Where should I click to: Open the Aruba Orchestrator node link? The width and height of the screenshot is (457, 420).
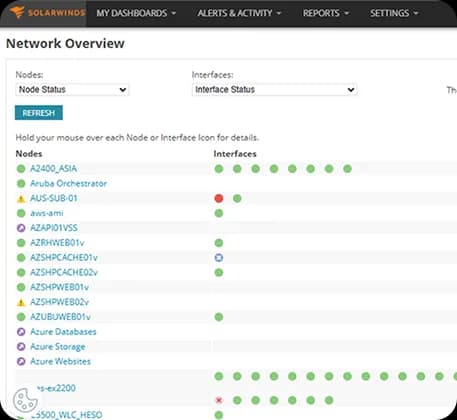click(x=68, y=183)
